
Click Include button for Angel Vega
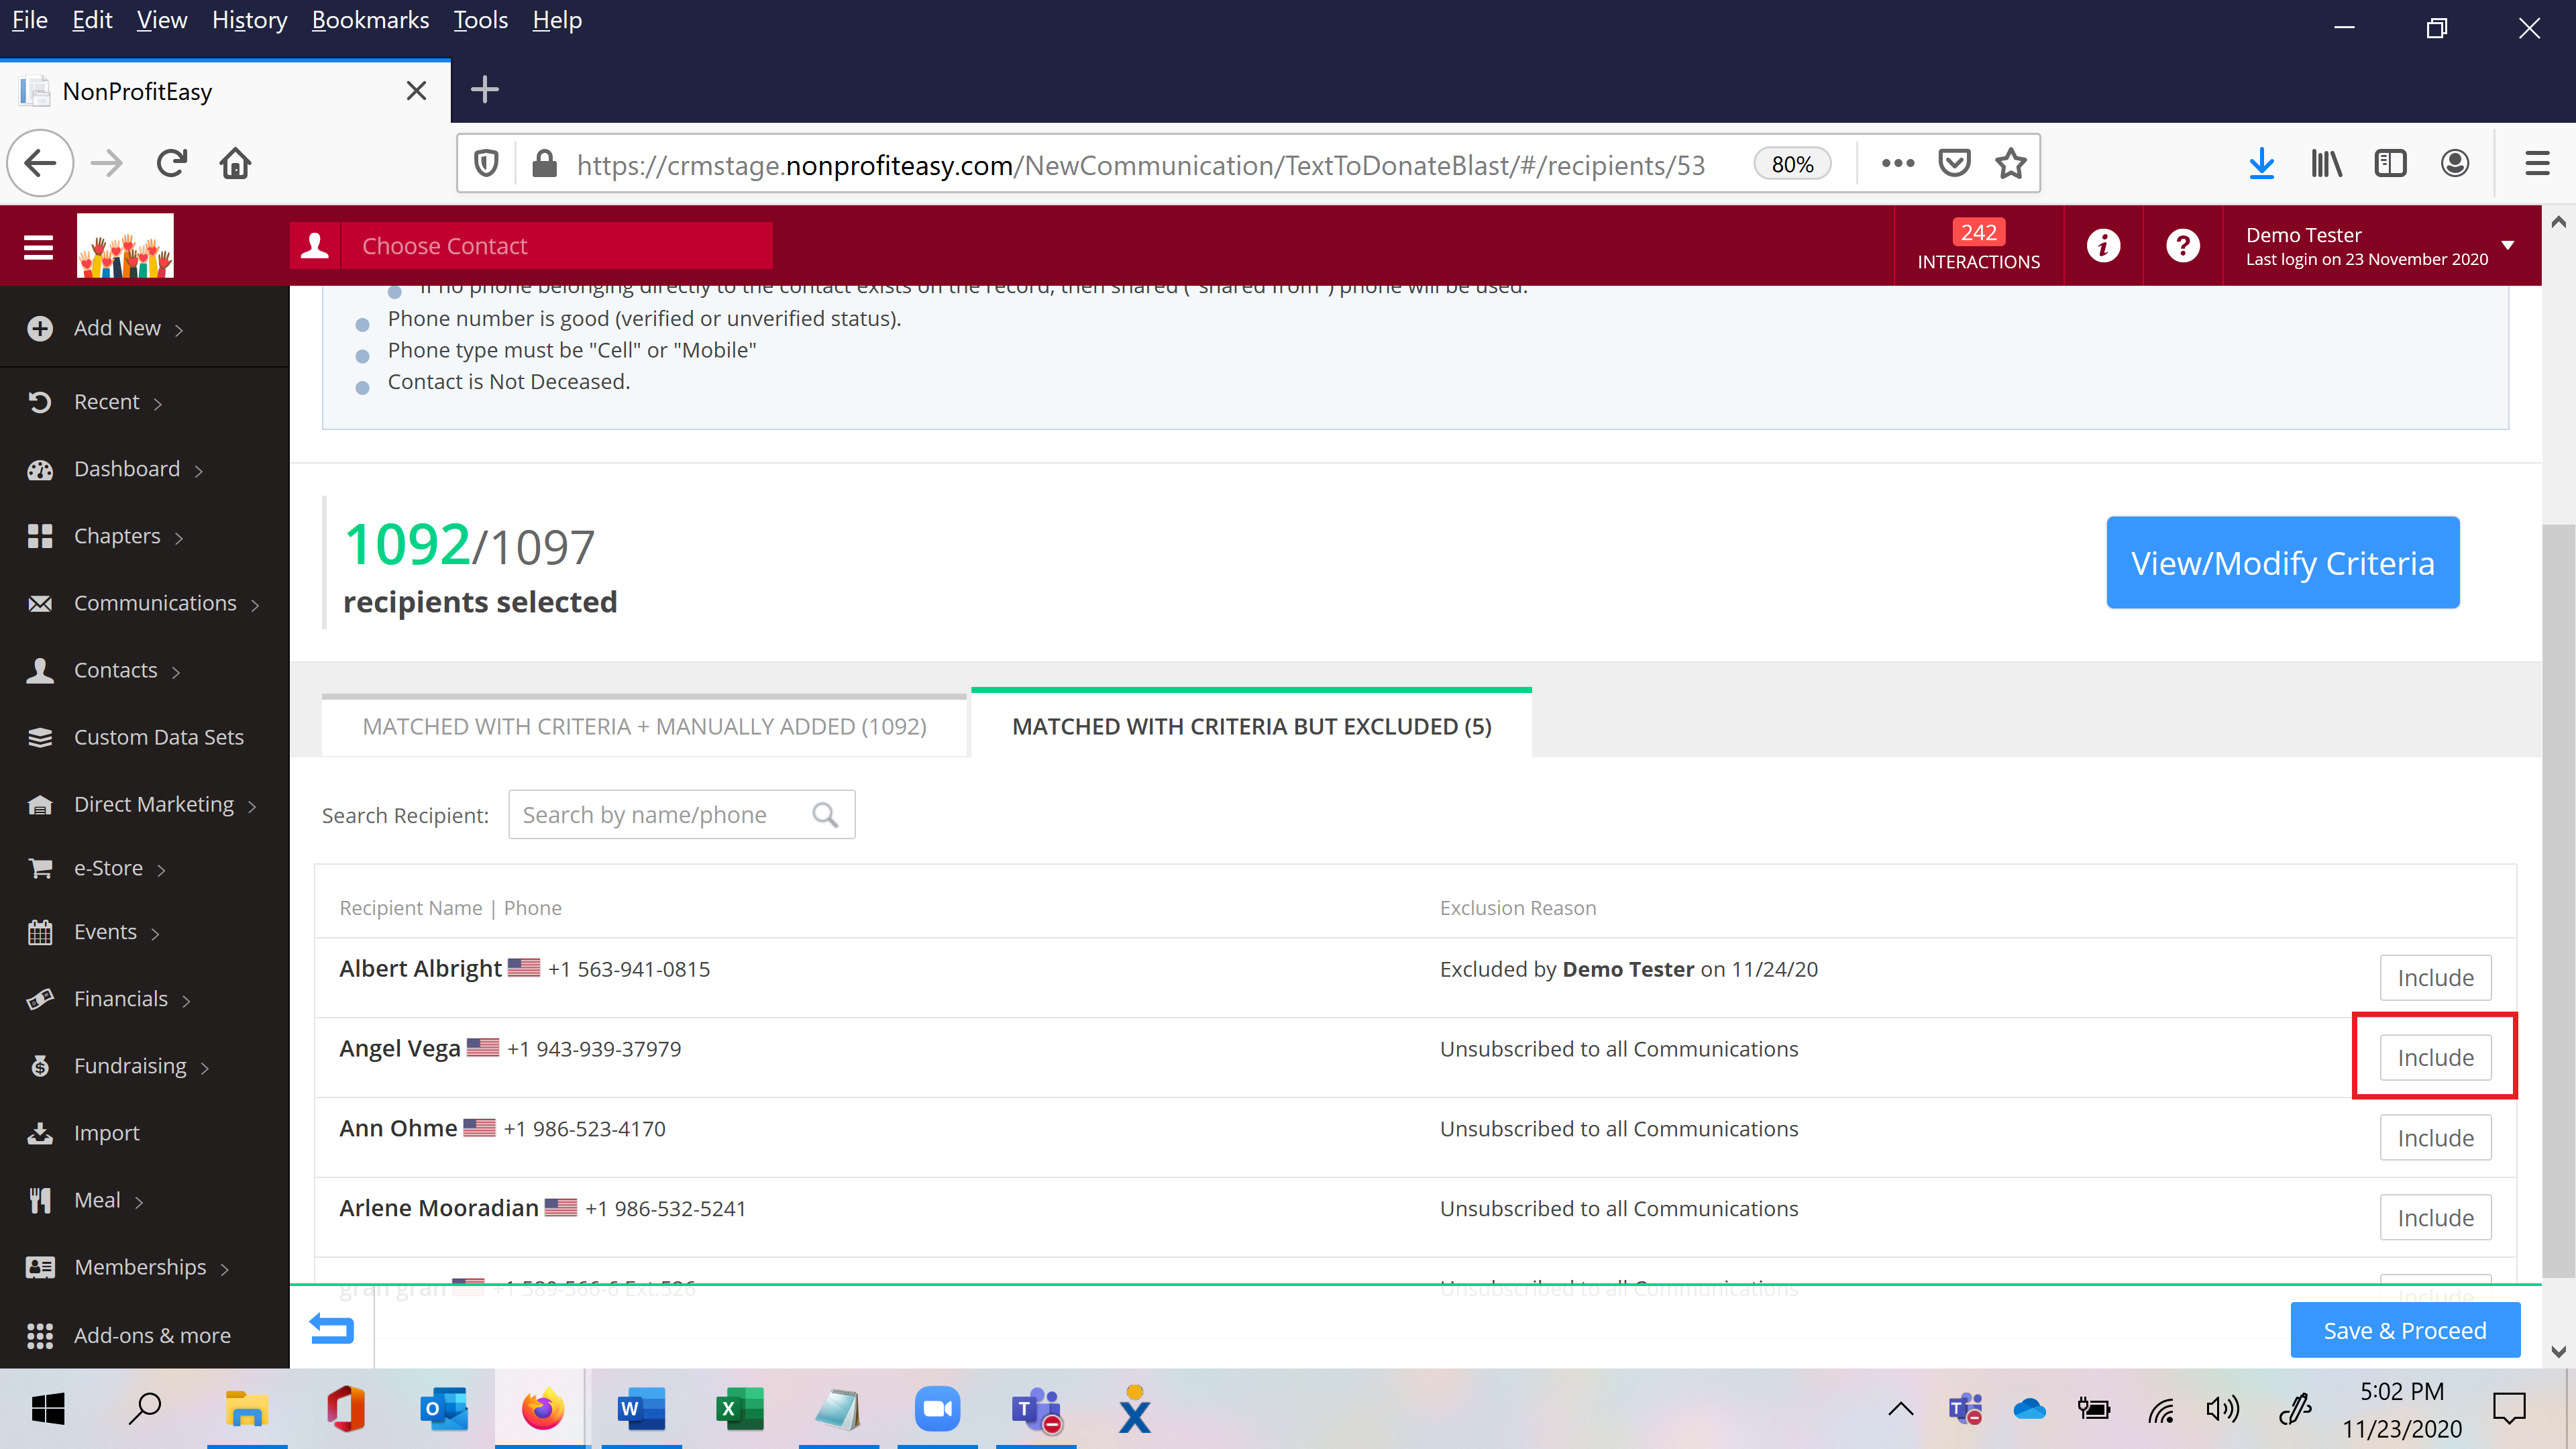2434,1057
